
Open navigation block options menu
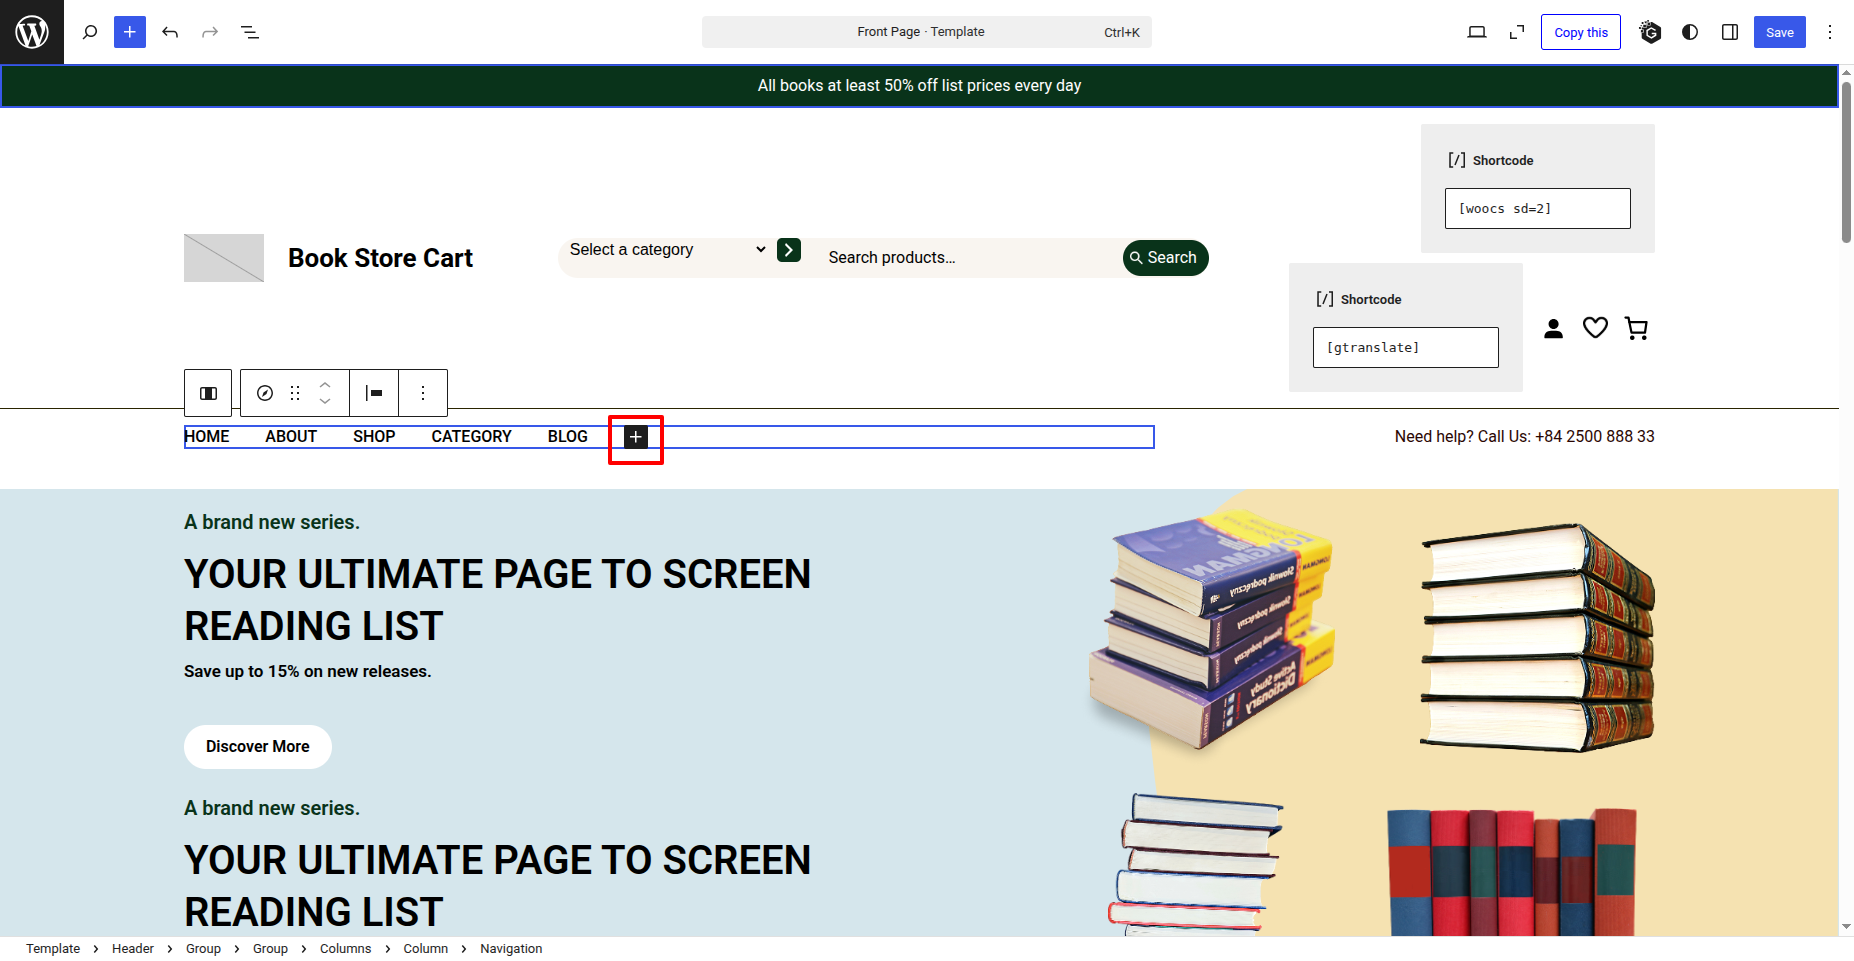click(423, 393)
